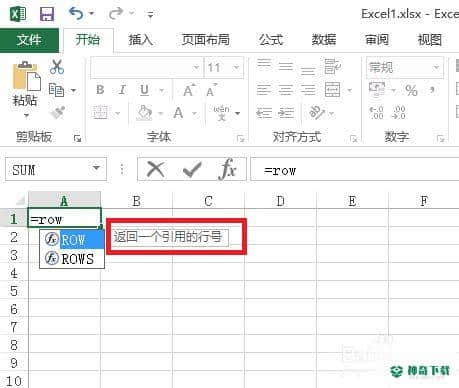Click in the formula bar showing =row
This screenshot has height=388, width=459.
tap(355, 171)
